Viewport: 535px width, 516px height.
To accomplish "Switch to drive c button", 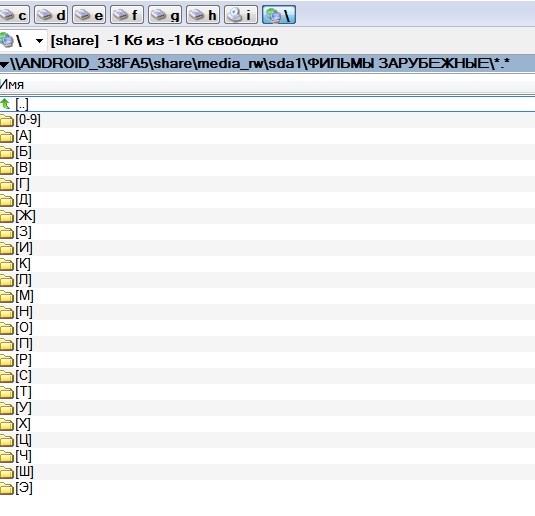I will 14,15.
